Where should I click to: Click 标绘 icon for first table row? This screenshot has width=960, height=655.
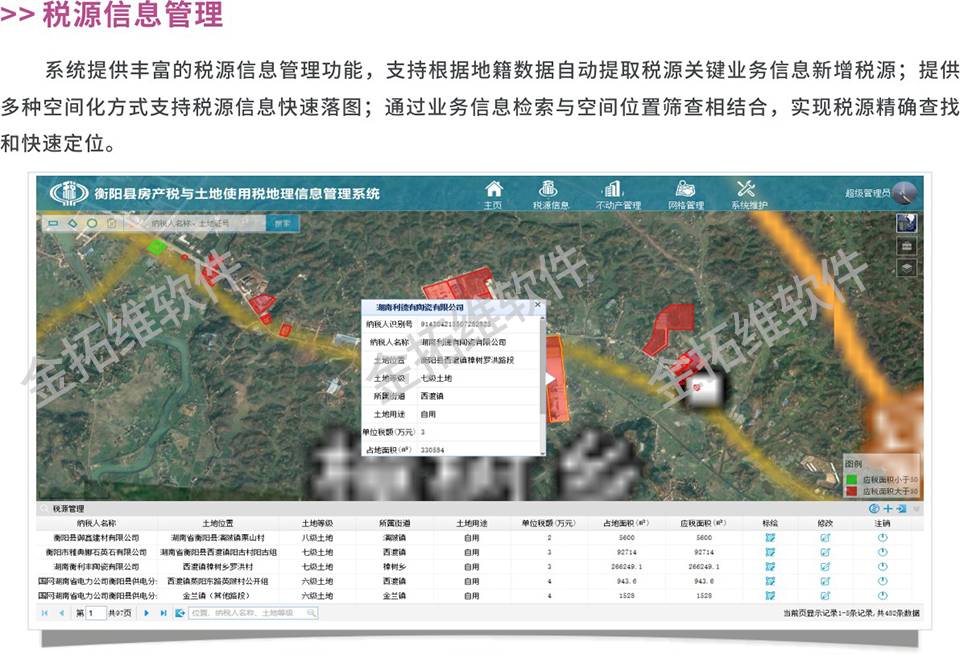point(770,537)
